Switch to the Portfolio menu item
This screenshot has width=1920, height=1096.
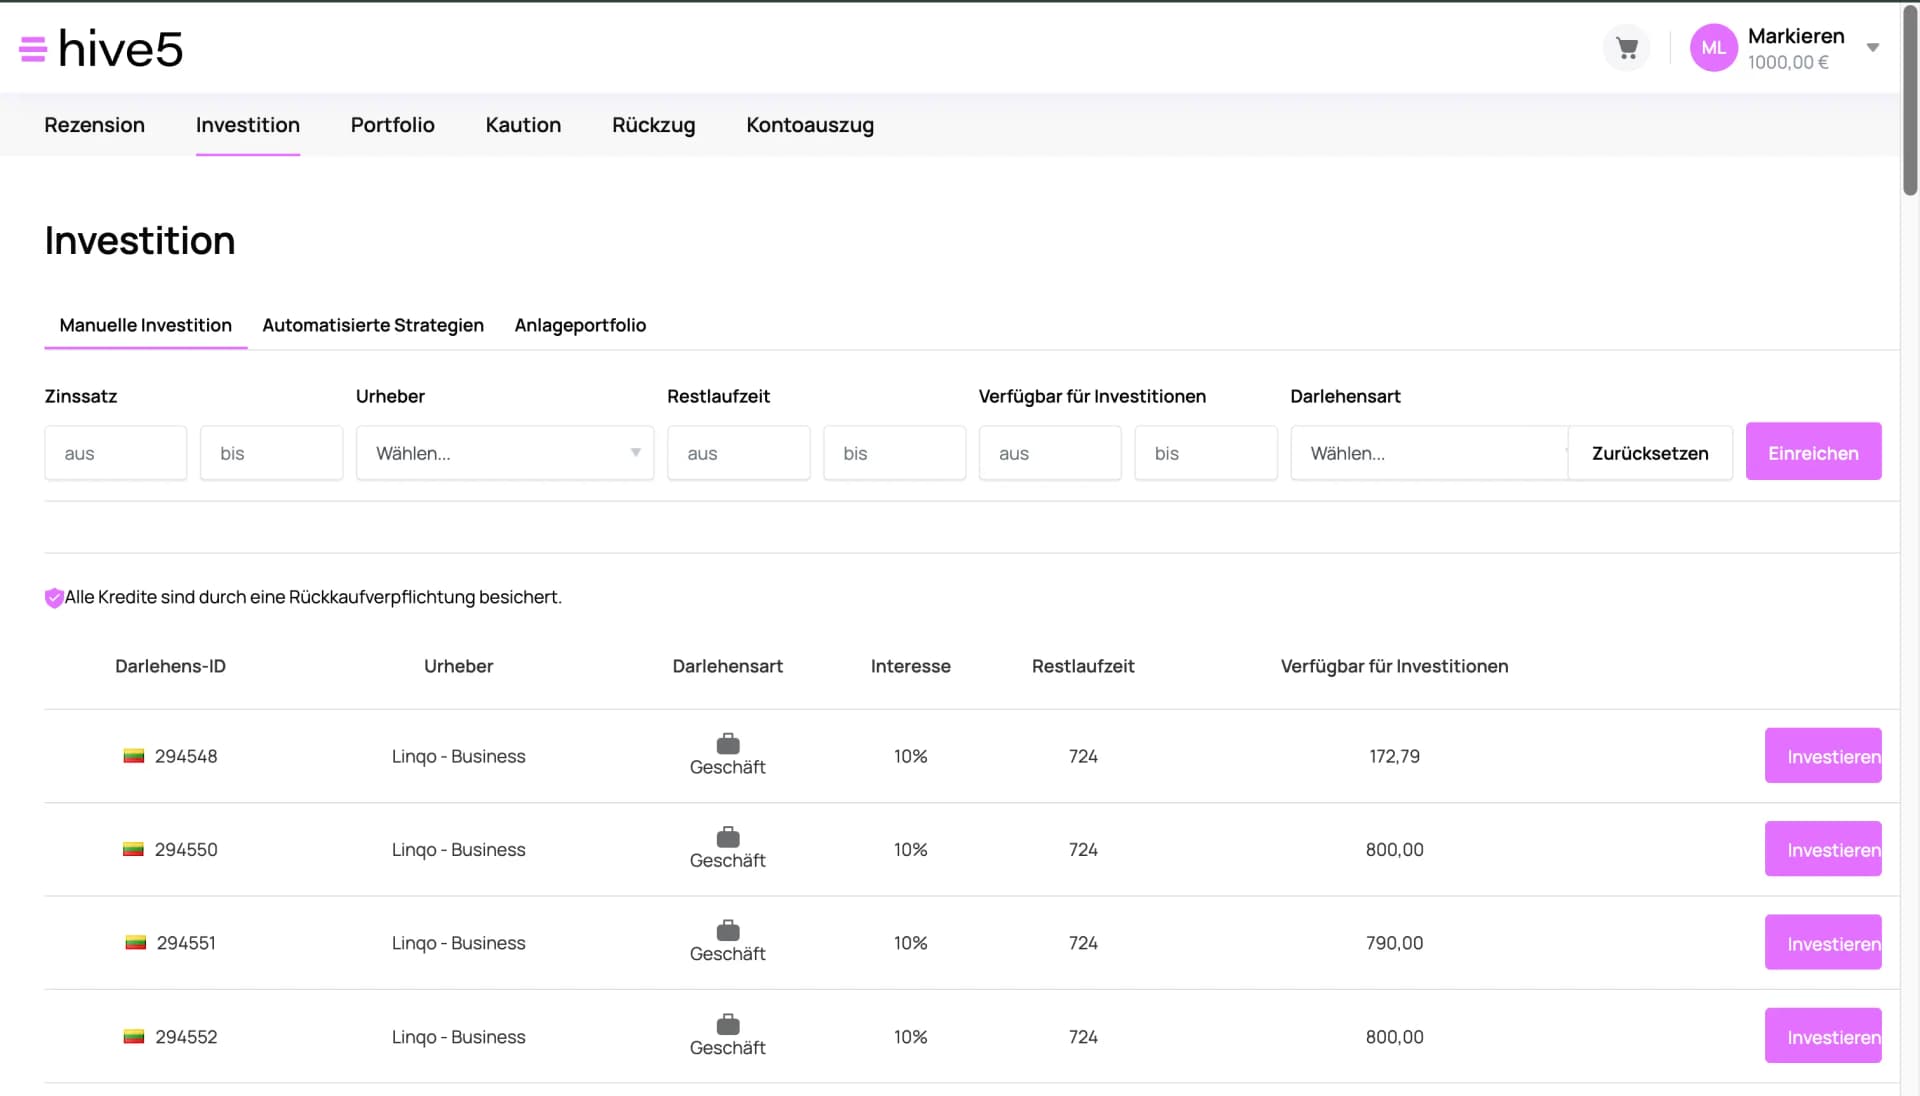click(x=393, y=125)
